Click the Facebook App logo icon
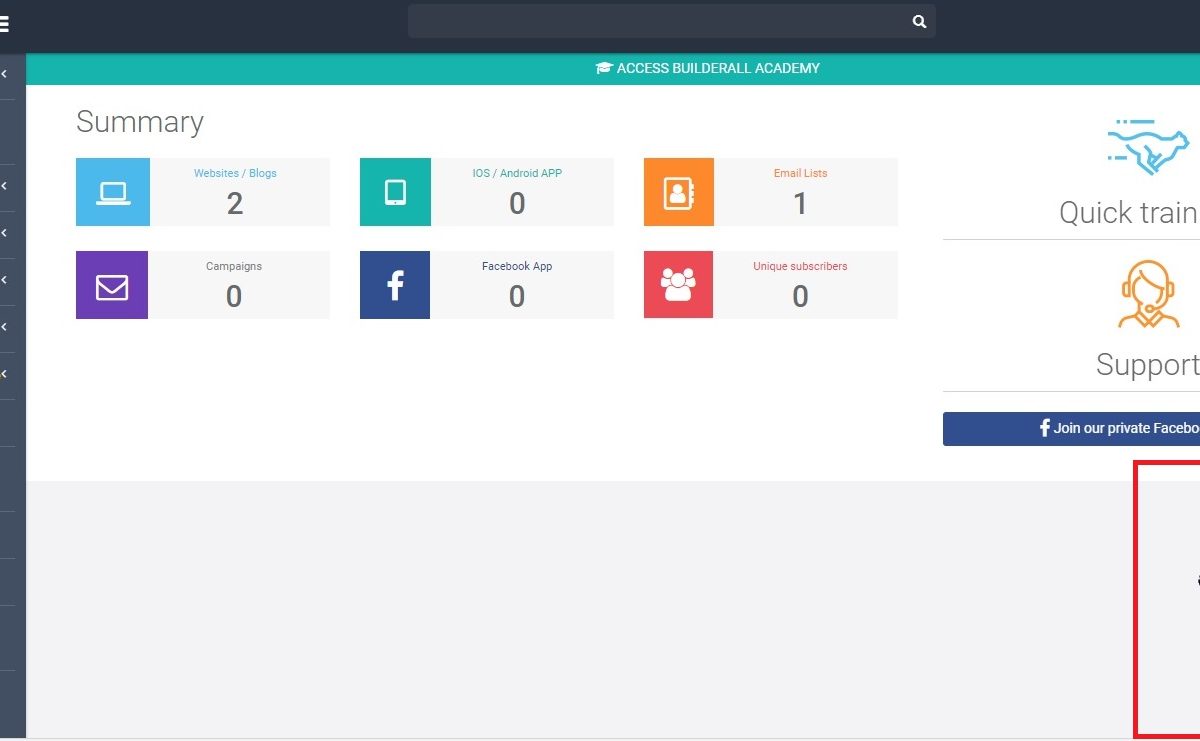Viewport: 1200px width, 741px height. (395, 286)
